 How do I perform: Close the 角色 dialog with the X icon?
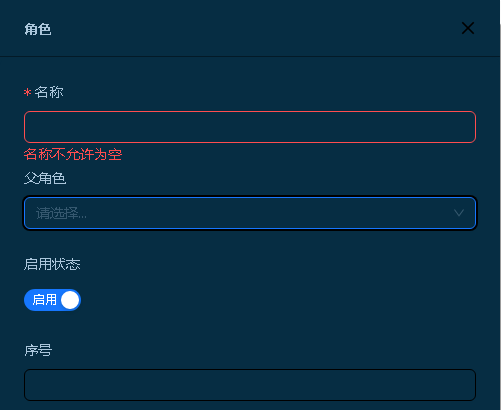[468, 28]
